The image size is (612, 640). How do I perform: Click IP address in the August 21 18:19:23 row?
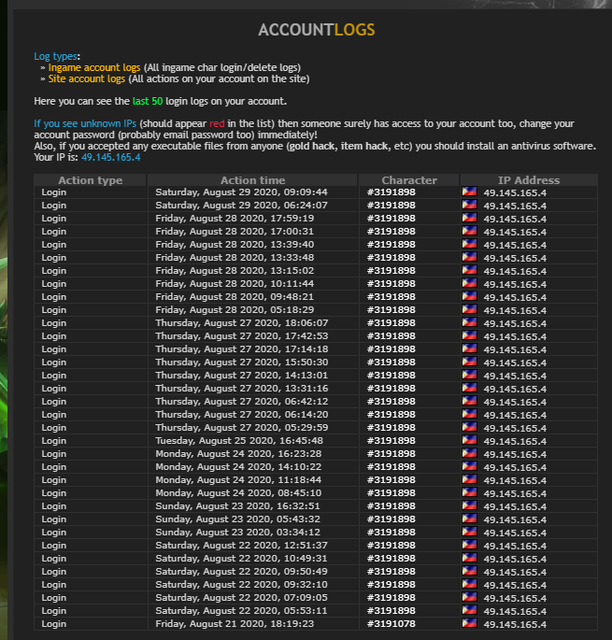pyautogui.click(x=515, y=624)
